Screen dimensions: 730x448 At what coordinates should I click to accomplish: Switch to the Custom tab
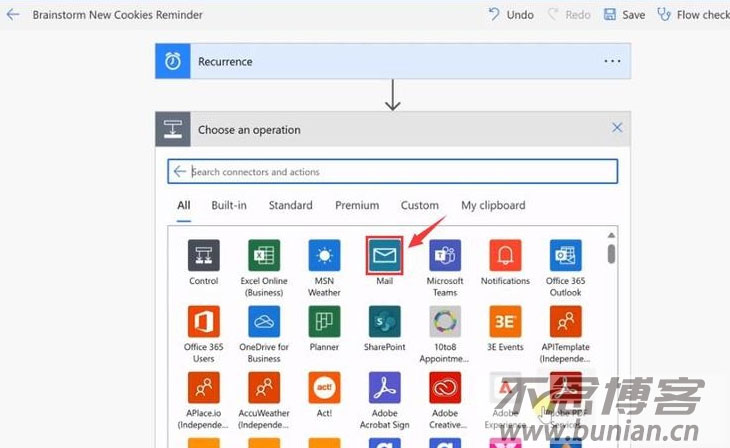click(419, 205)
